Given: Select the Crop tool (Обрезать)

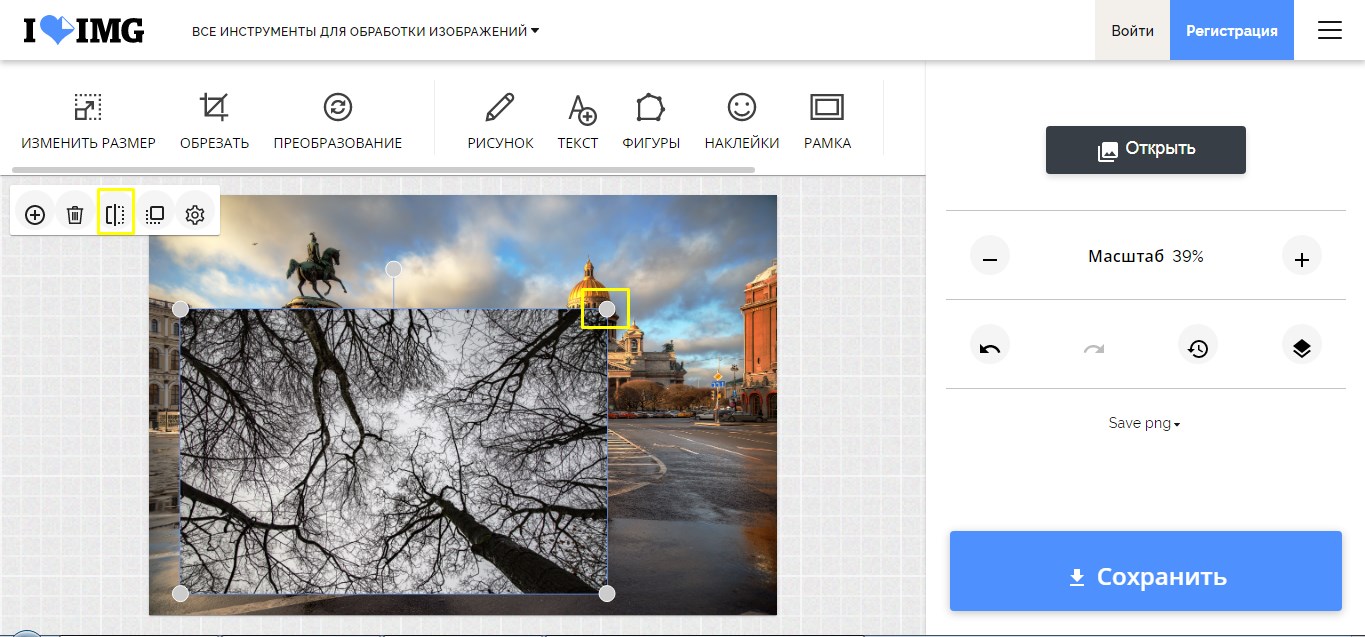Looking at the screenshot, I should click(214, 120).
